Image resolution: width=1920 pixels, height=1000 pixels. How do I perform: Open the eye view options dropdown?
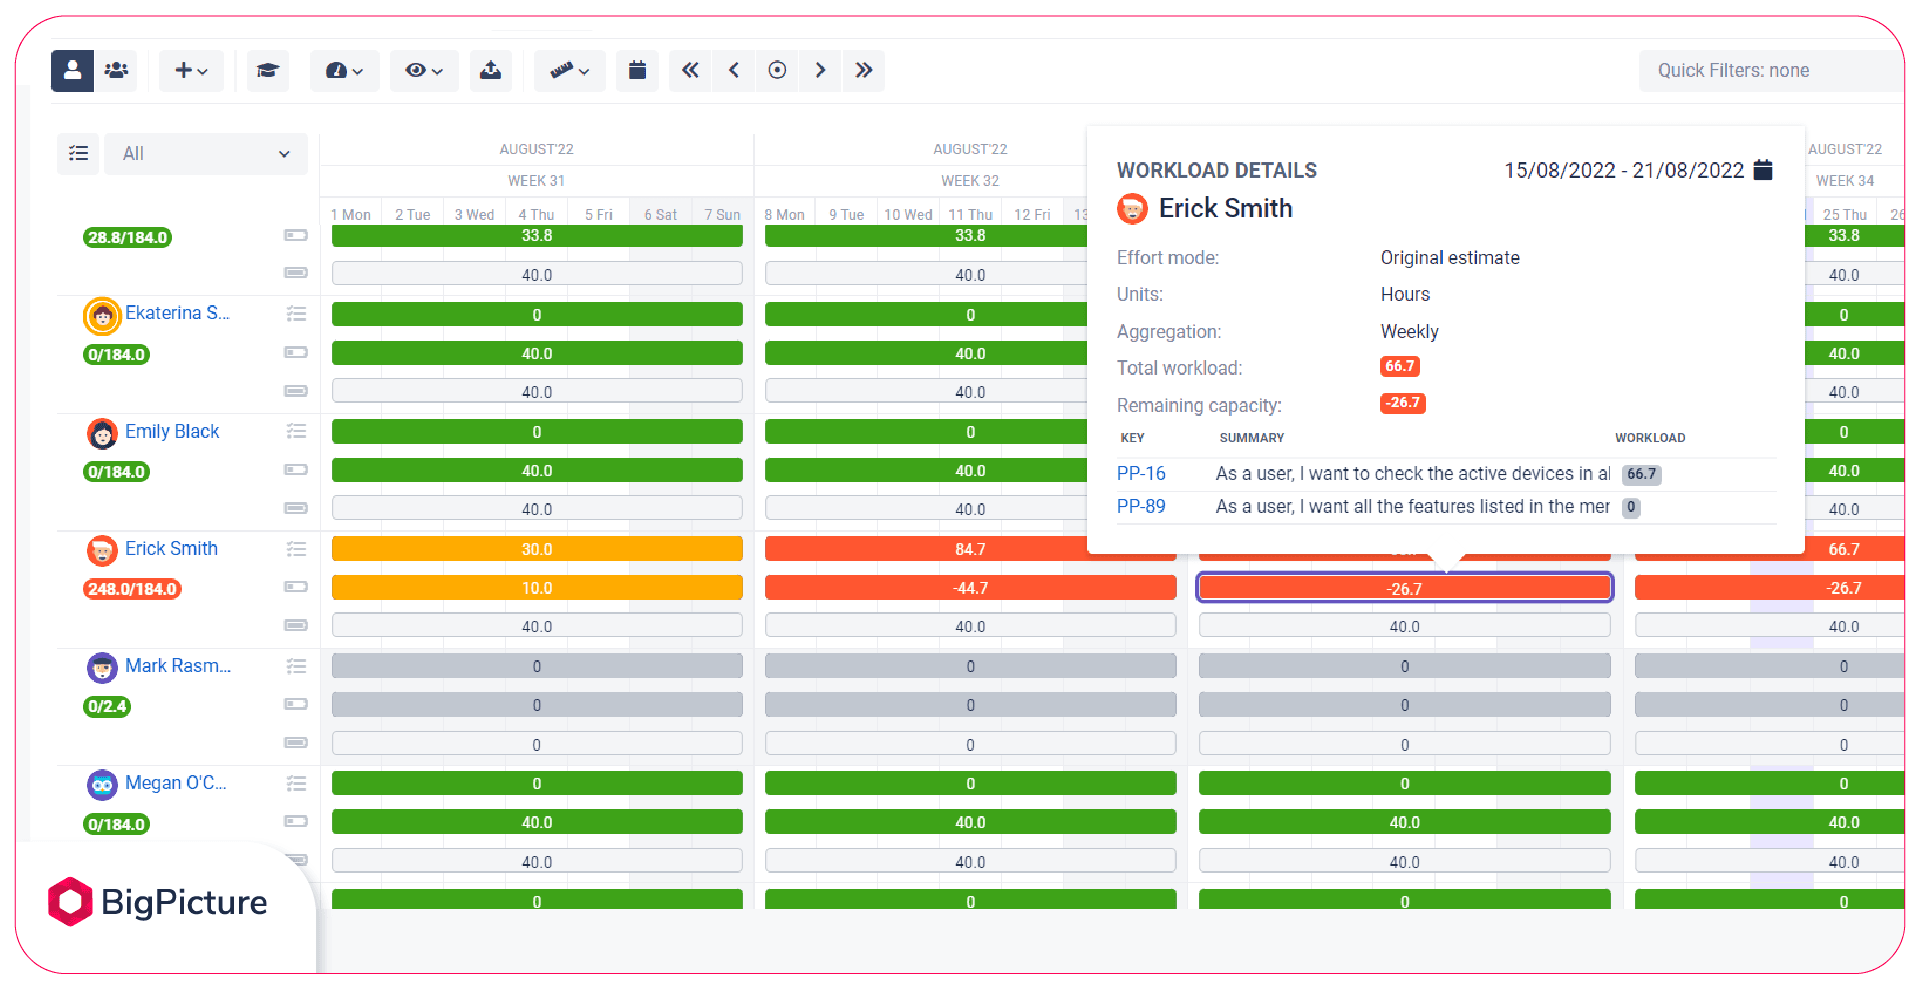[424, 71]
